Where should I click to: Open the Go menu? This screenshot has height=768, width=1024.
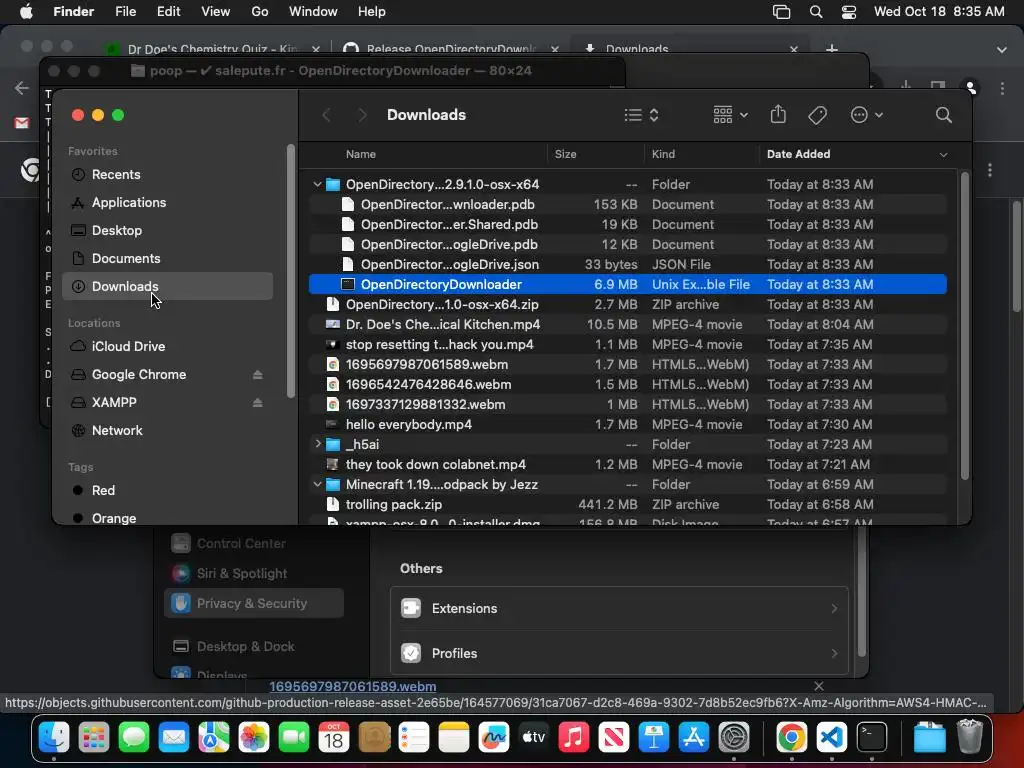click(x=260, y=12)
